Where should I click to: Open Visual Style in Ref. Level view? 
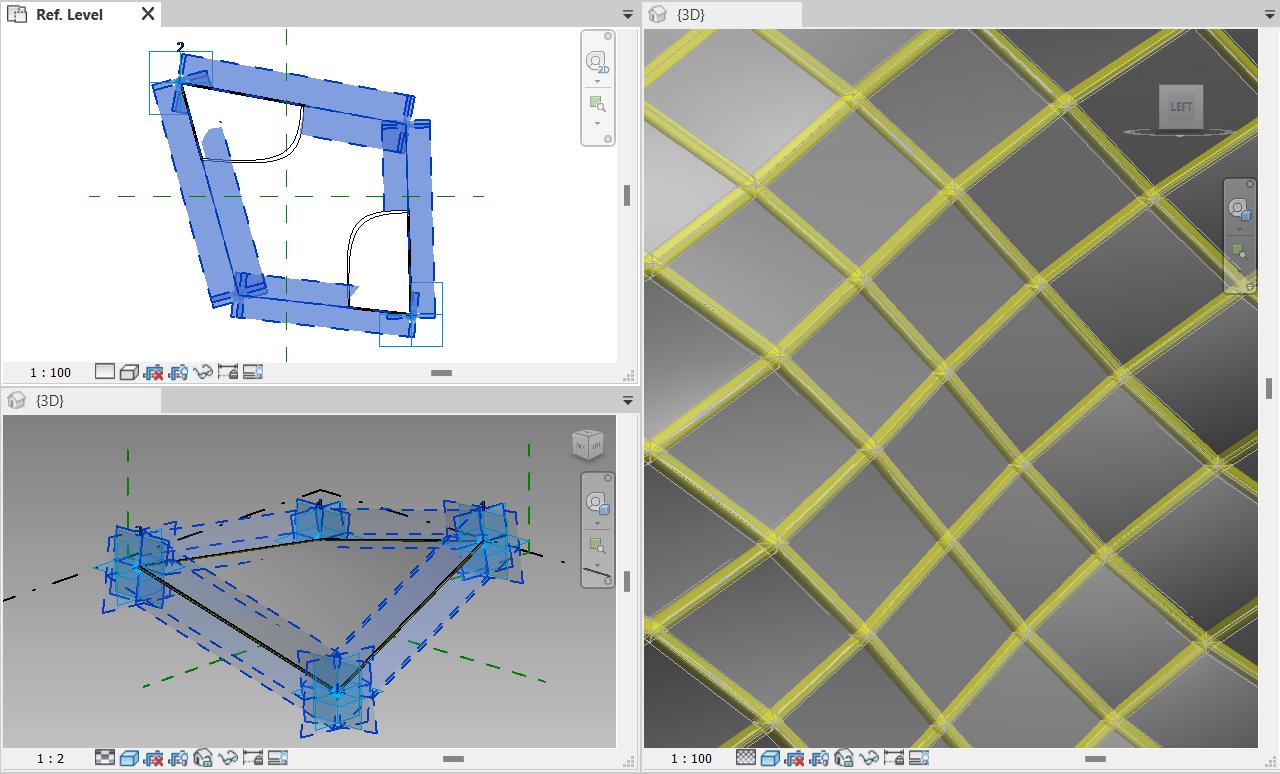(129, 372)
